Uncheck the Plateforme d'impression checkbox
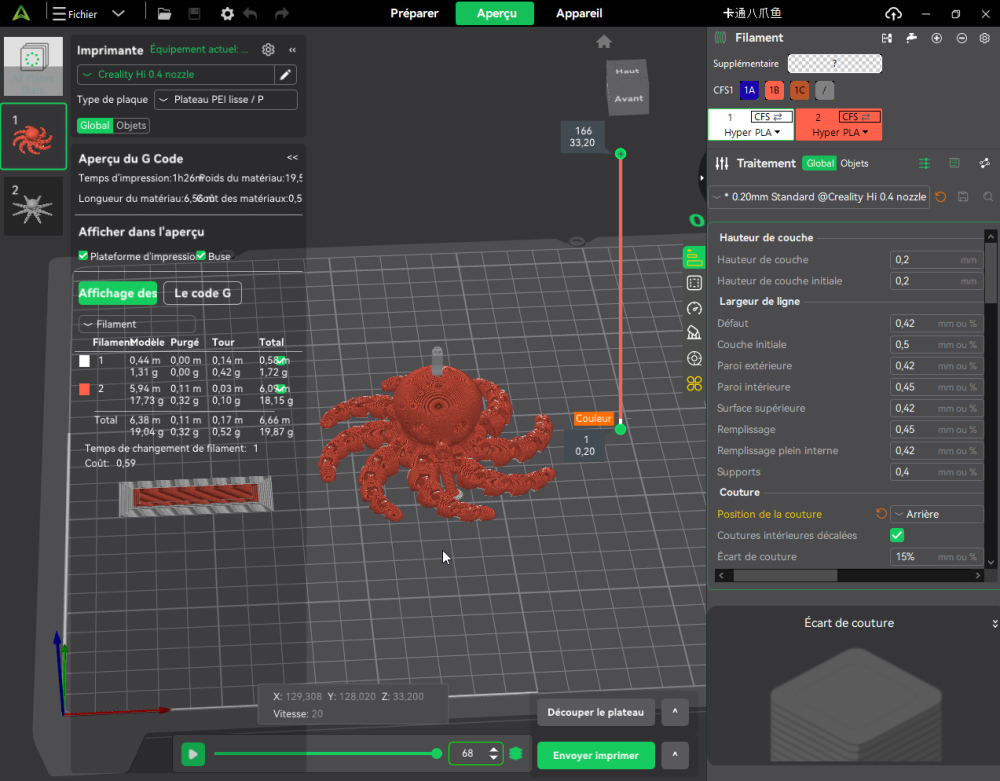The image size is (1000, 781). pyautogui.click(x=83, y=256)
